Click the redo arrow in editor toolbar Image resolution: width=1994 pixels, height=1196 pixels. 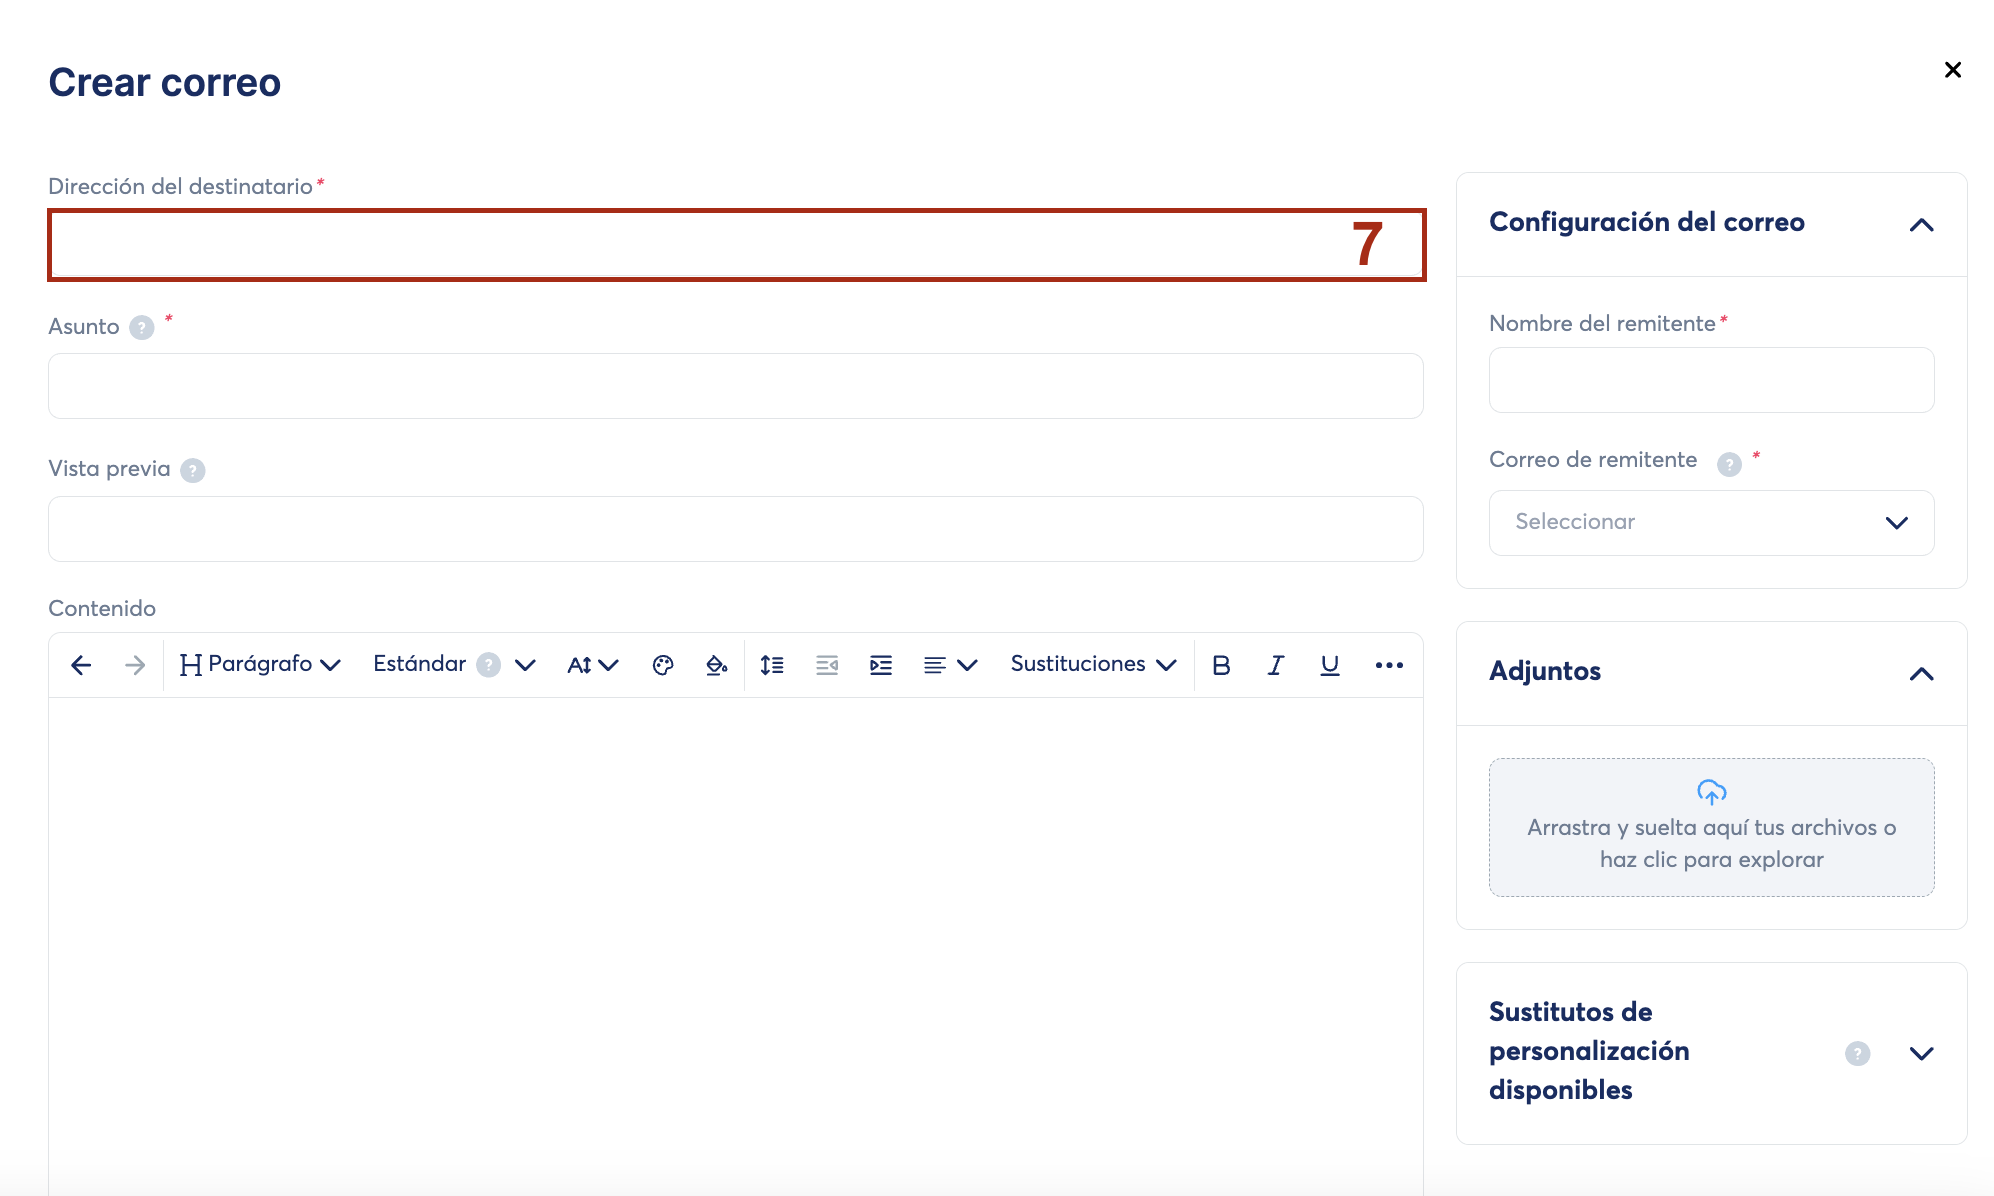(135, 665)
